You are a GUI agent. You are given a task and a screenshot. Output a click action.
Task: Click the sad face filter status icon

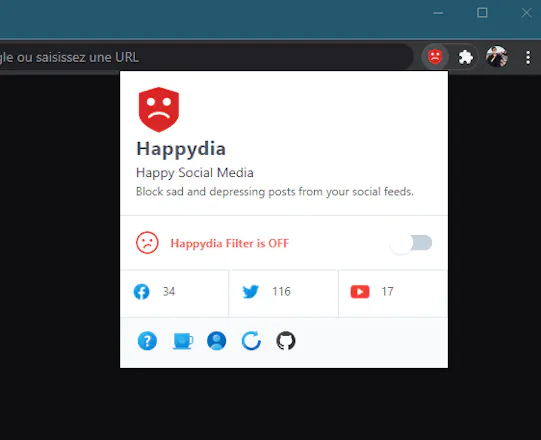pyautogui.click(x=147, y=243)
